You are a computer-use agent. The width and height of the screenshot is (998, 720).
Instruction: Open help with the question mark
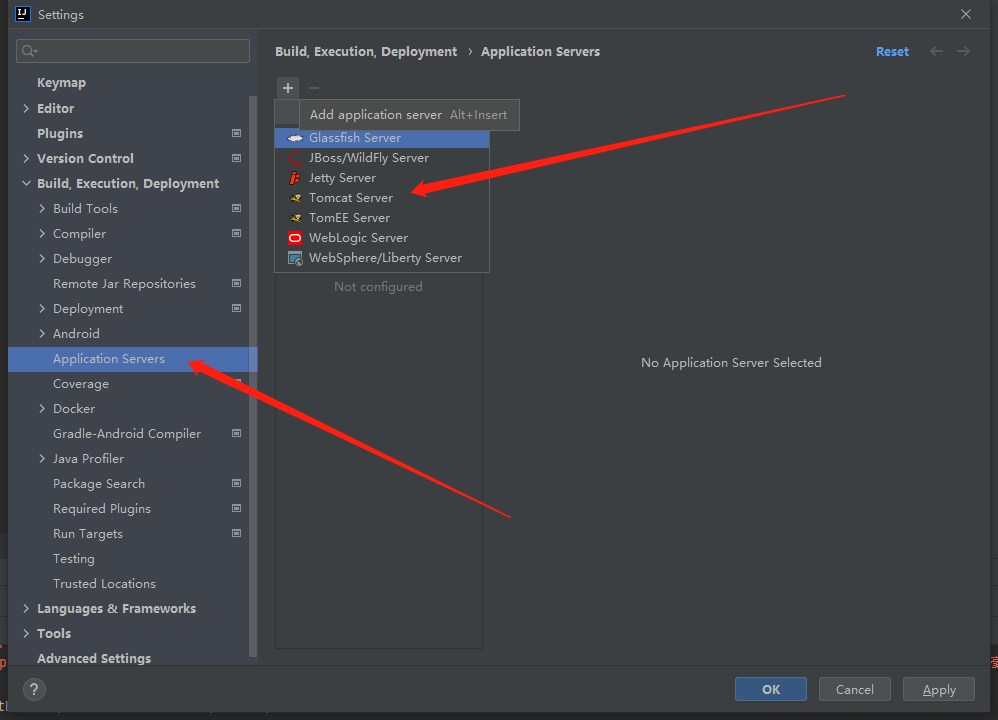coord(34,689)
